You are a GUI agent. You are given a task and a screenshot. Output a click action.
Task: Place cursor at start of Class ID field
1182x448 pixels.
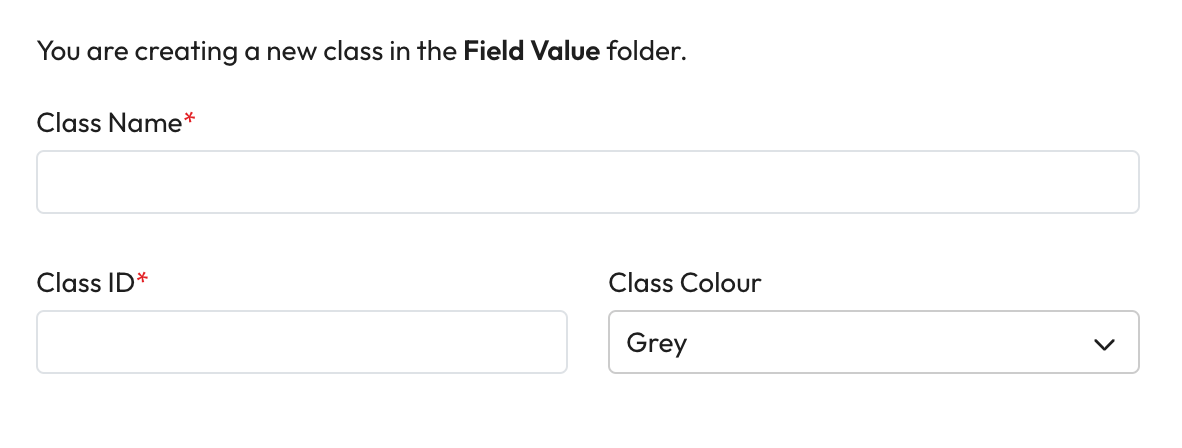(x=52, y=342)
